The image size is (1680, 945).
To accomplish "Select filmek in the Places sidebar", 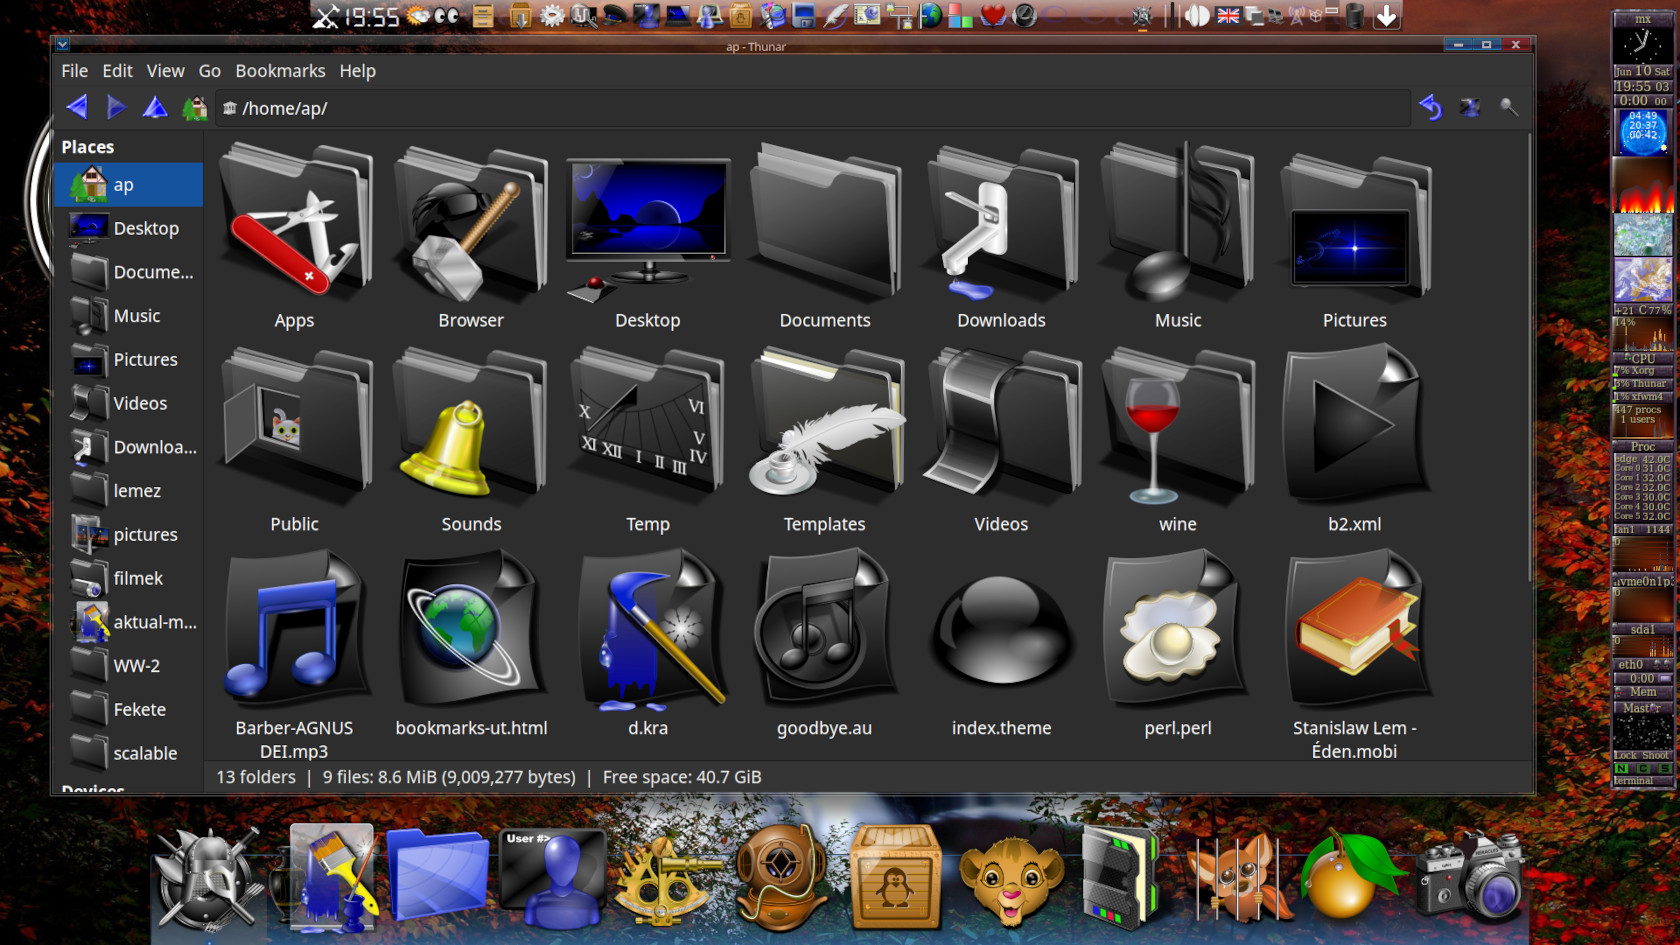I will (129, 578).
